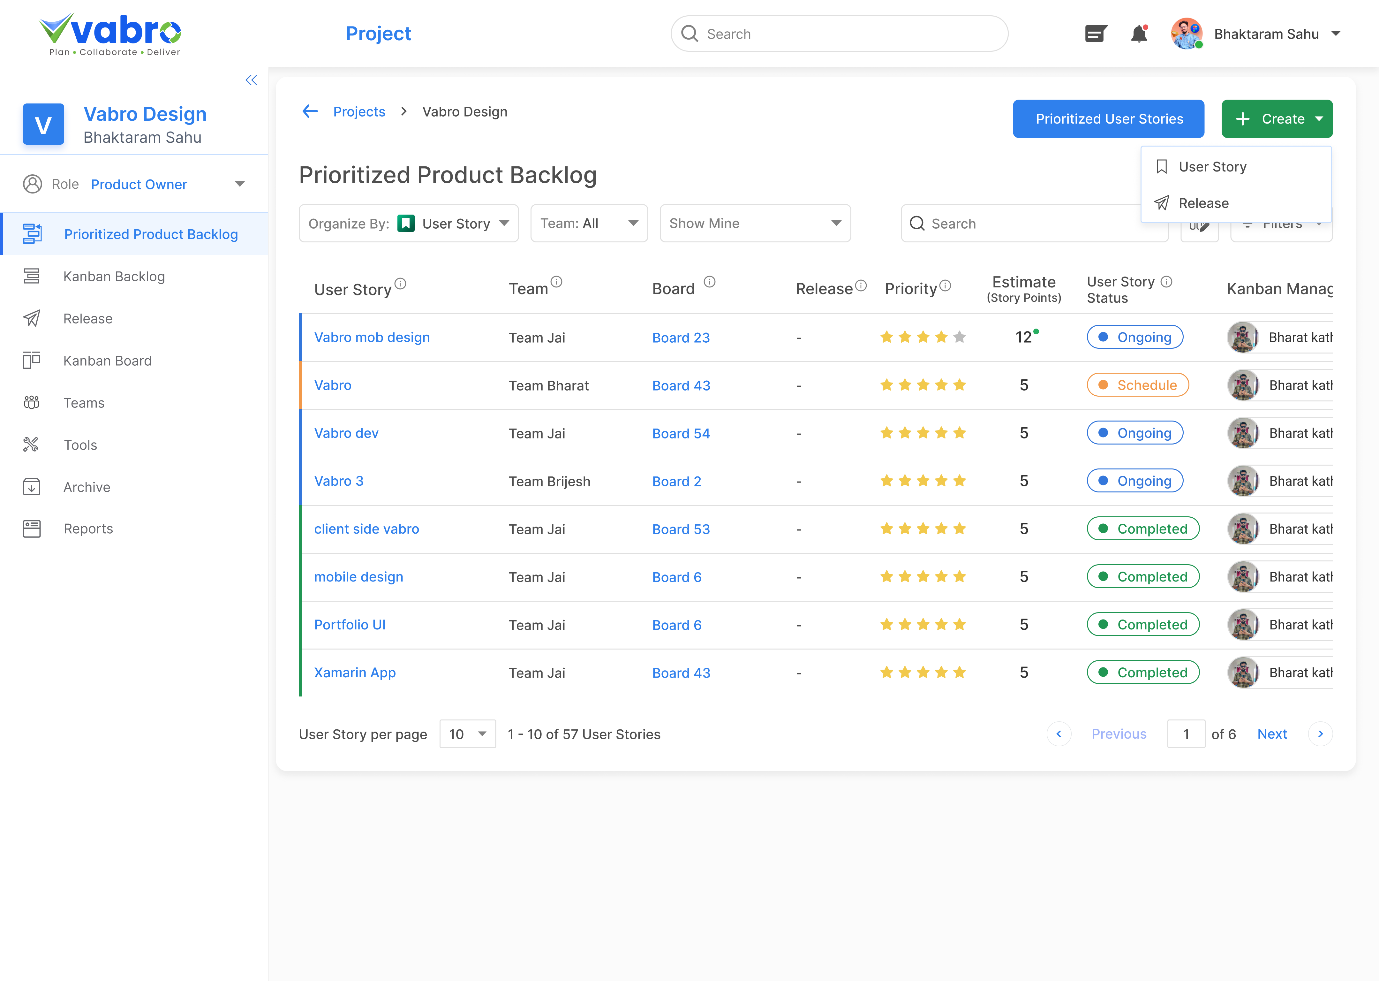The width and height of the screenshot is (1379, 981).
Task: Click the Reports sidebar icon
Action: [x=32, y=529]
